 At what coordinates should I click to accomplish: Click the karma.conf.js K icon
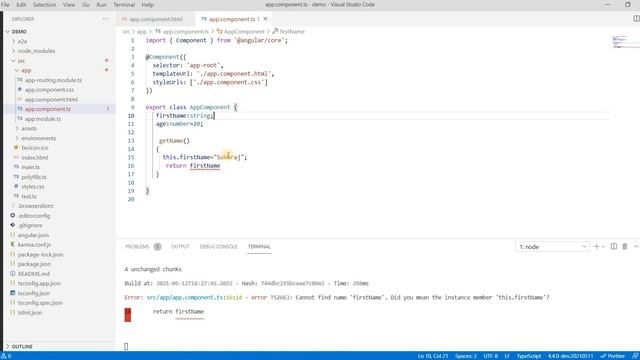[13, 244]
